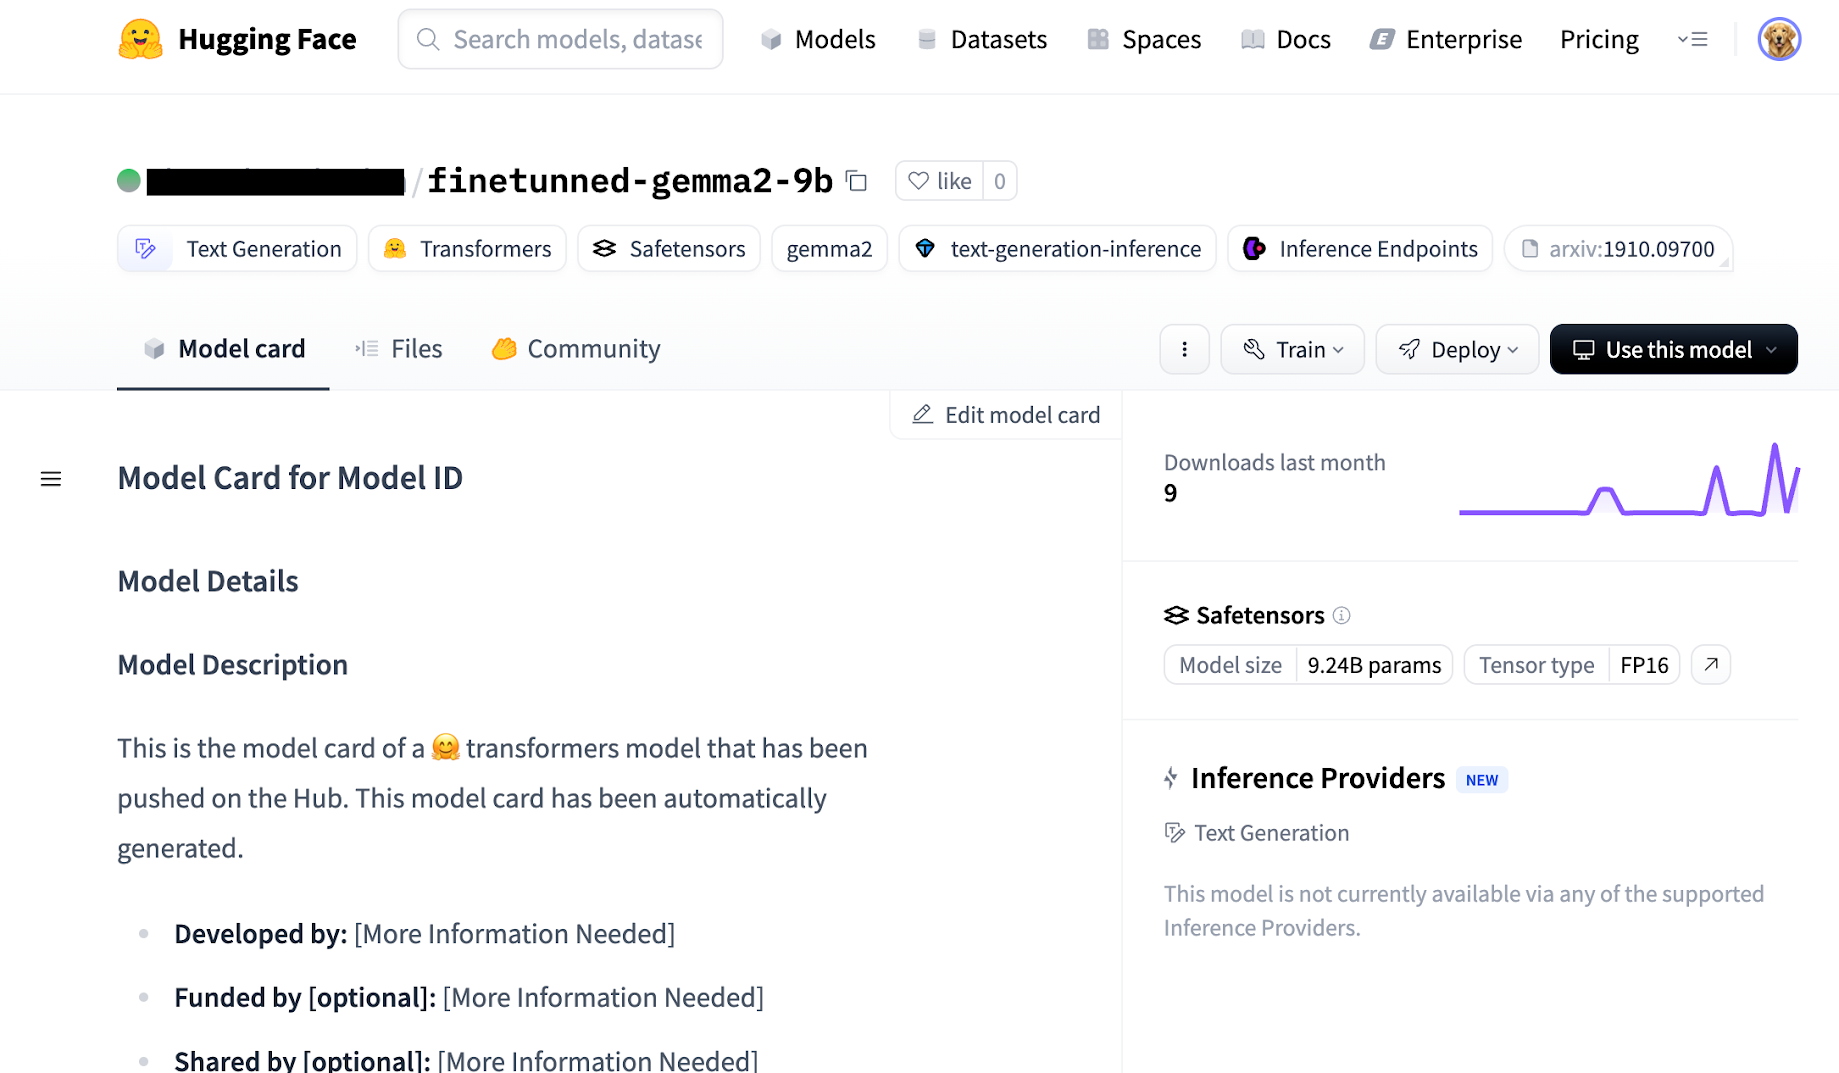Screen dimensions: 1839x1073
Task: Click the text-generation-inference gem icon
Action: (x=925, y=249)
